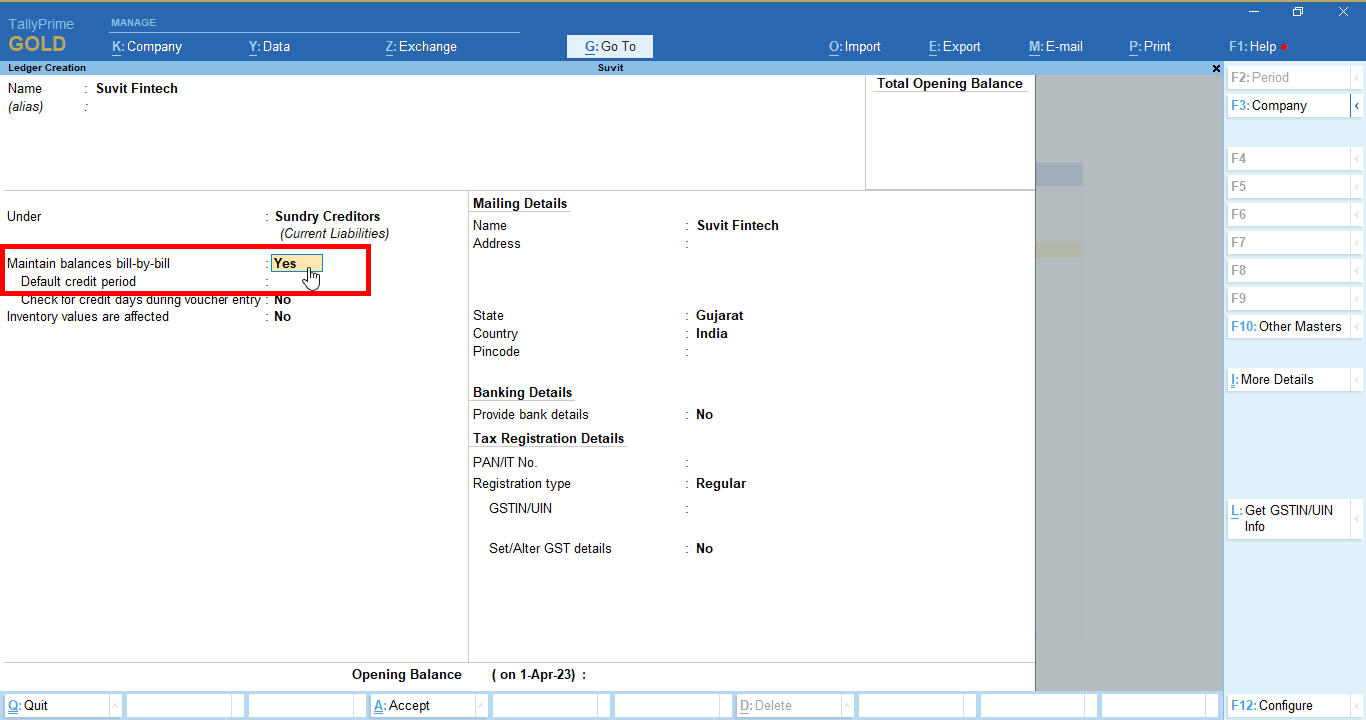Open the P: Print menu
The height and width of the screenshot is (720, 1366).
1150,46
